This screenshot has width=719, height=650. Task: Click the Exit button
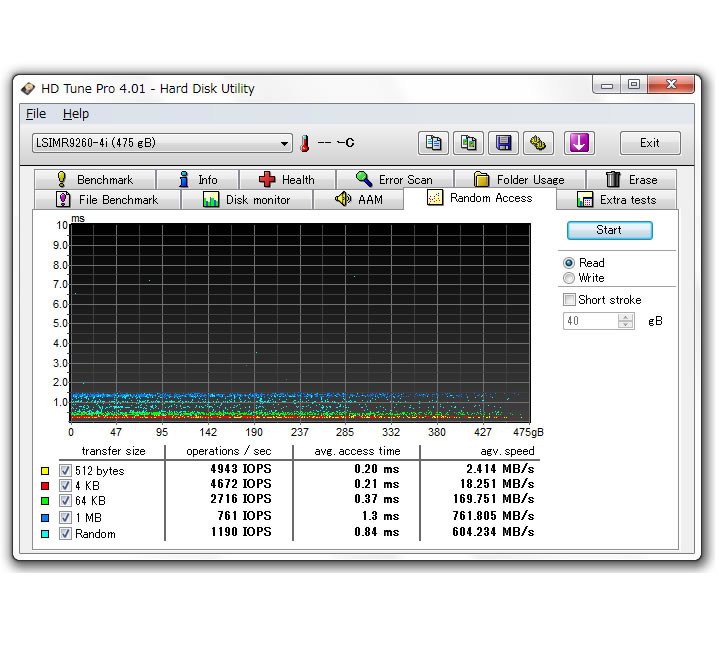[x=650, y=143]
